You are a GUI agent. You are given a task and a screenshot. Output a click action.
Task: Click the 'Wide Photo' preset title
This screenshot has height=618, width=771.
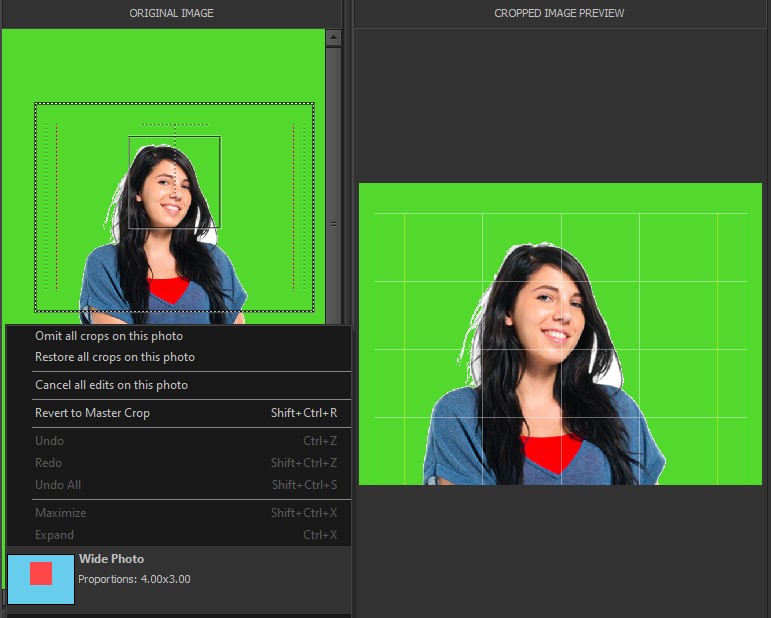tap(111, 559)
